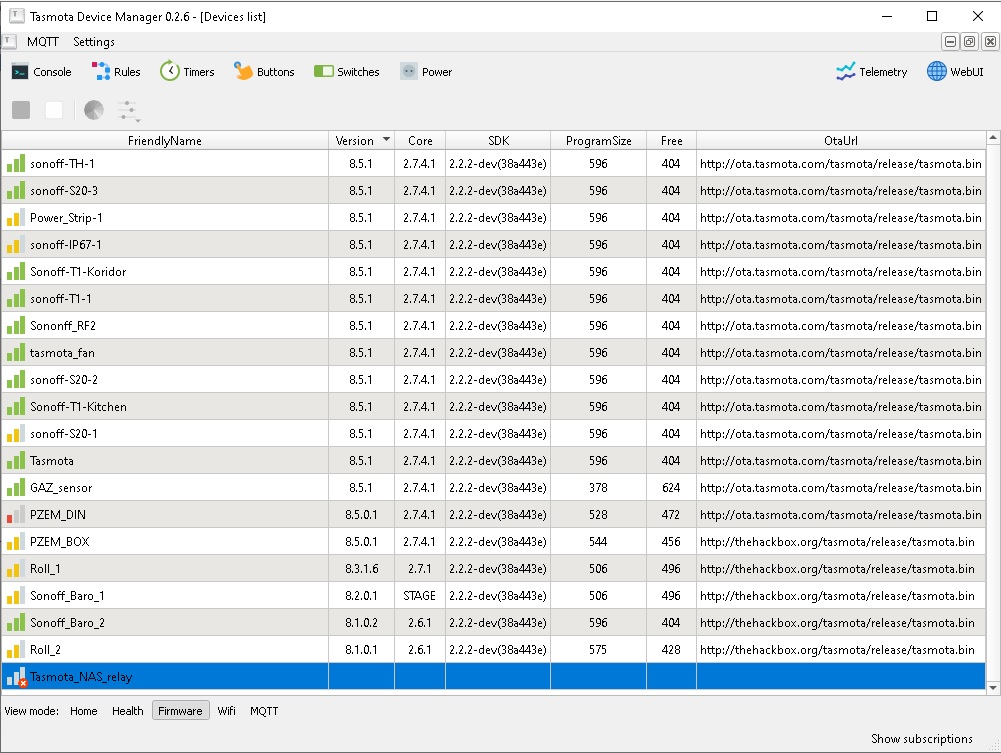Open the Power settings

[426, 72]
